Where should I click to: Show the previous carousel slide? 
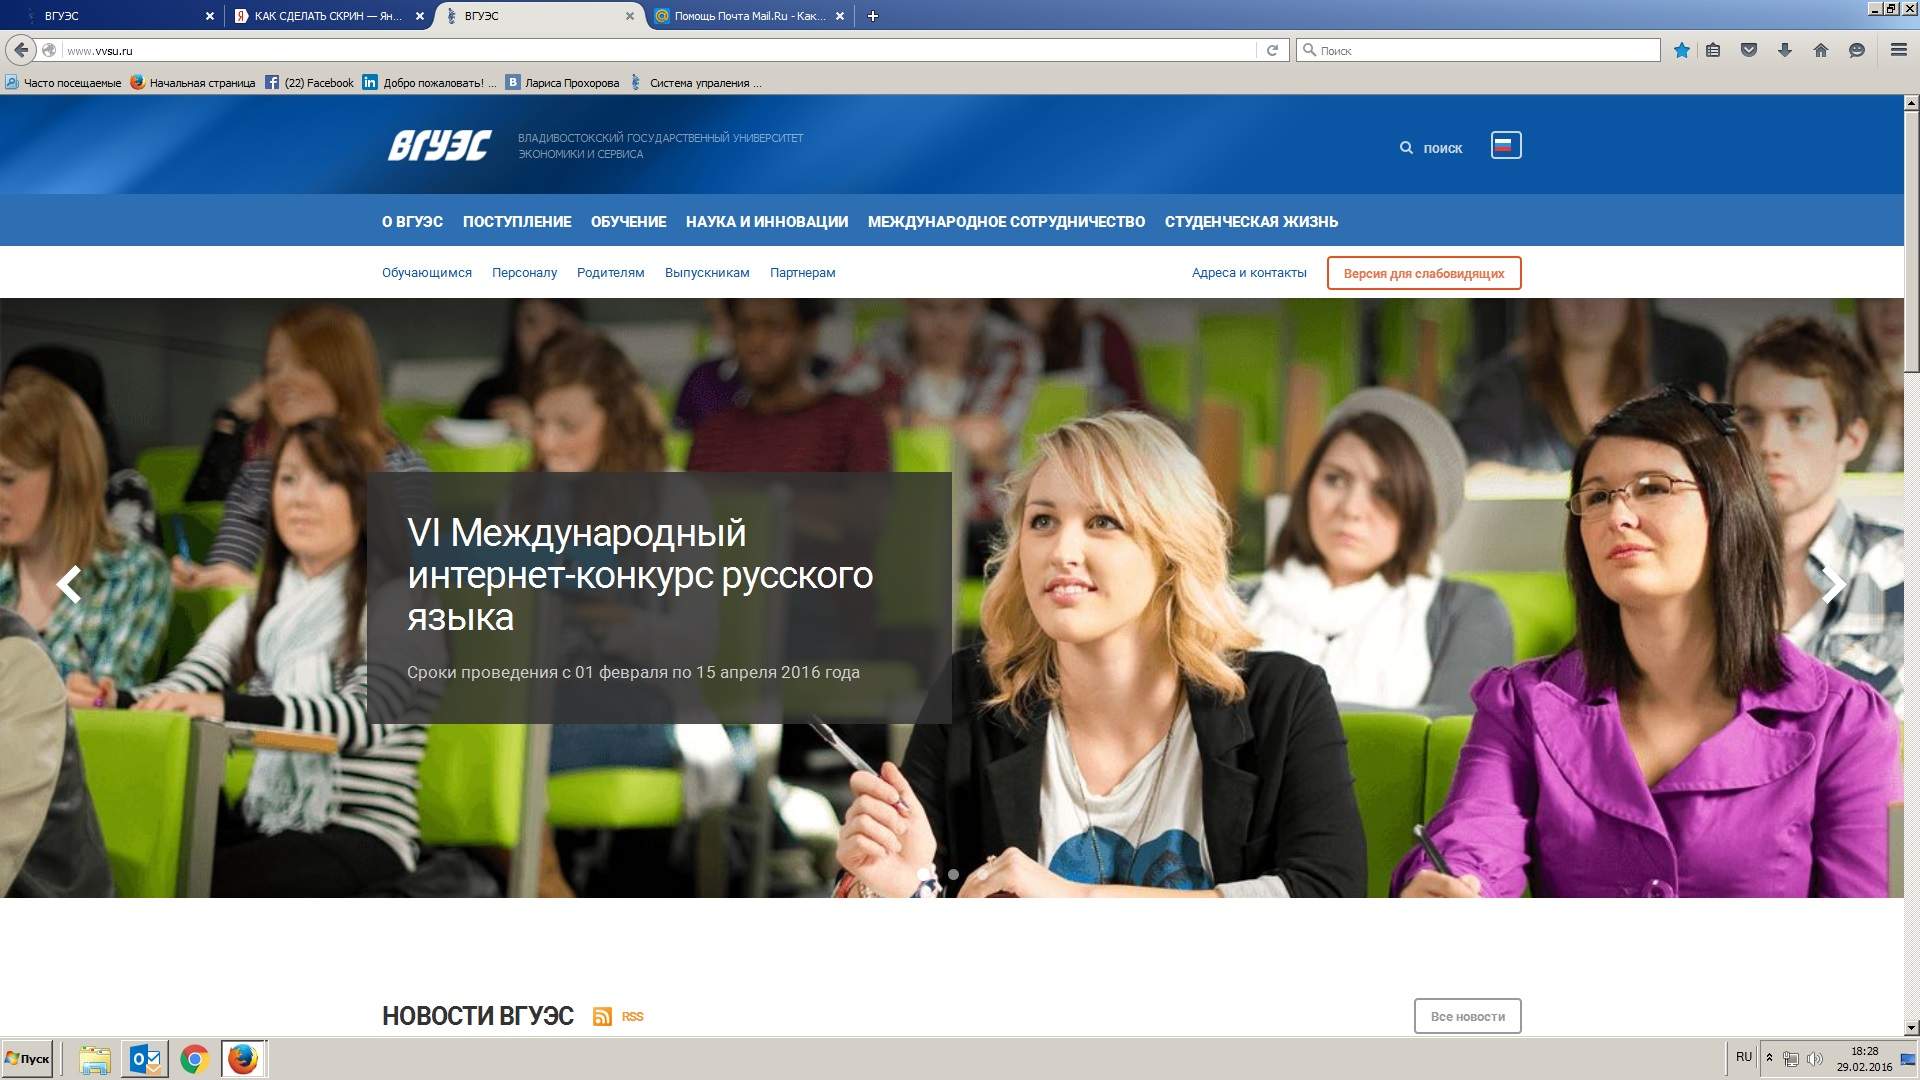[68, 584]
